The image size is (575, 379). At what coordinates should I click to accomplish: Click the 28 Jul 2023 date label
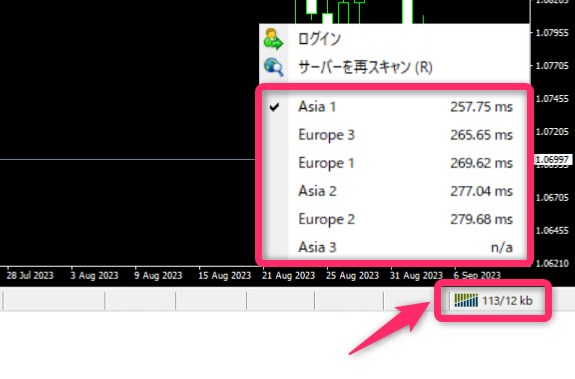pos(30,275)
